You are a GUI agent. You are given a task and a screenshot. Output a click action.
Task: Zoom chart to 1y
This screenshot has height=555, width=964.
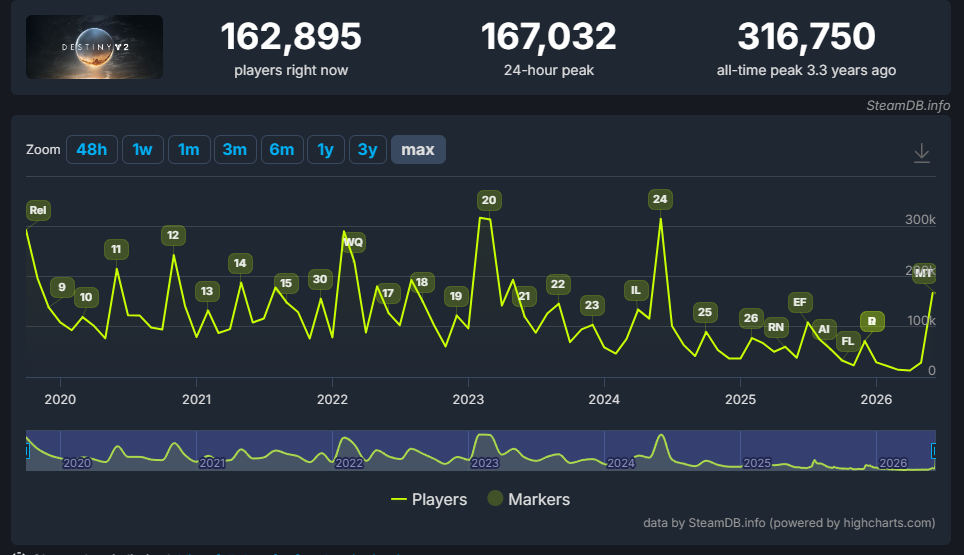click(326, 149)
